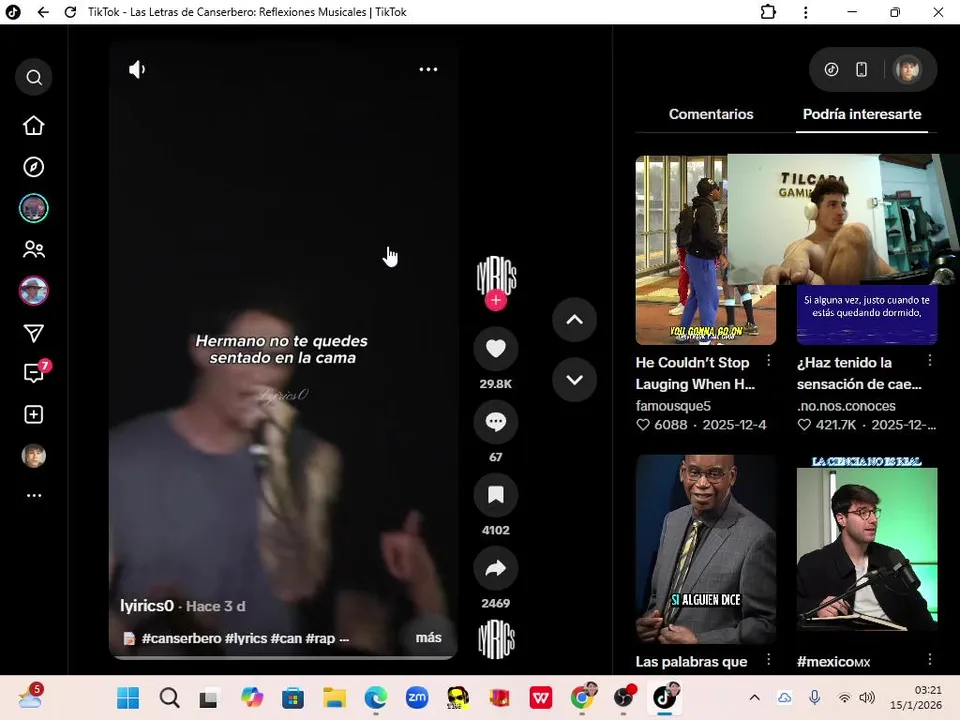Open the Activity inbox with 7 notifications
The width and height of the screenshot is (960, 720).
[36, 372]
